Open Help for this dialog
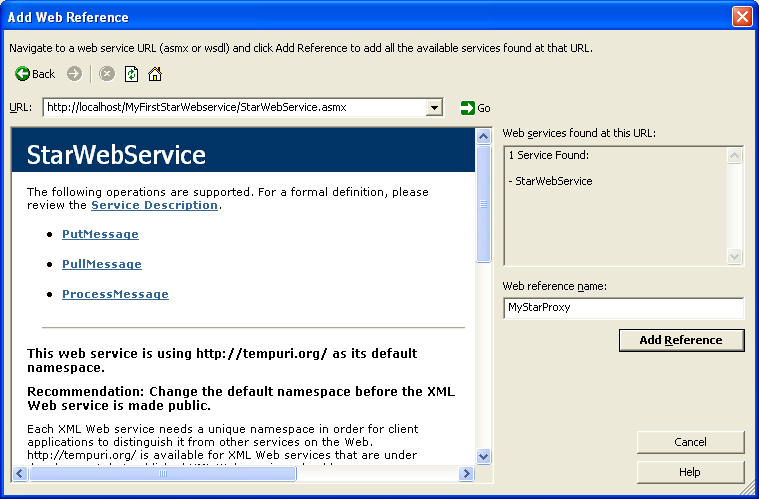 (x=690, y=472)
